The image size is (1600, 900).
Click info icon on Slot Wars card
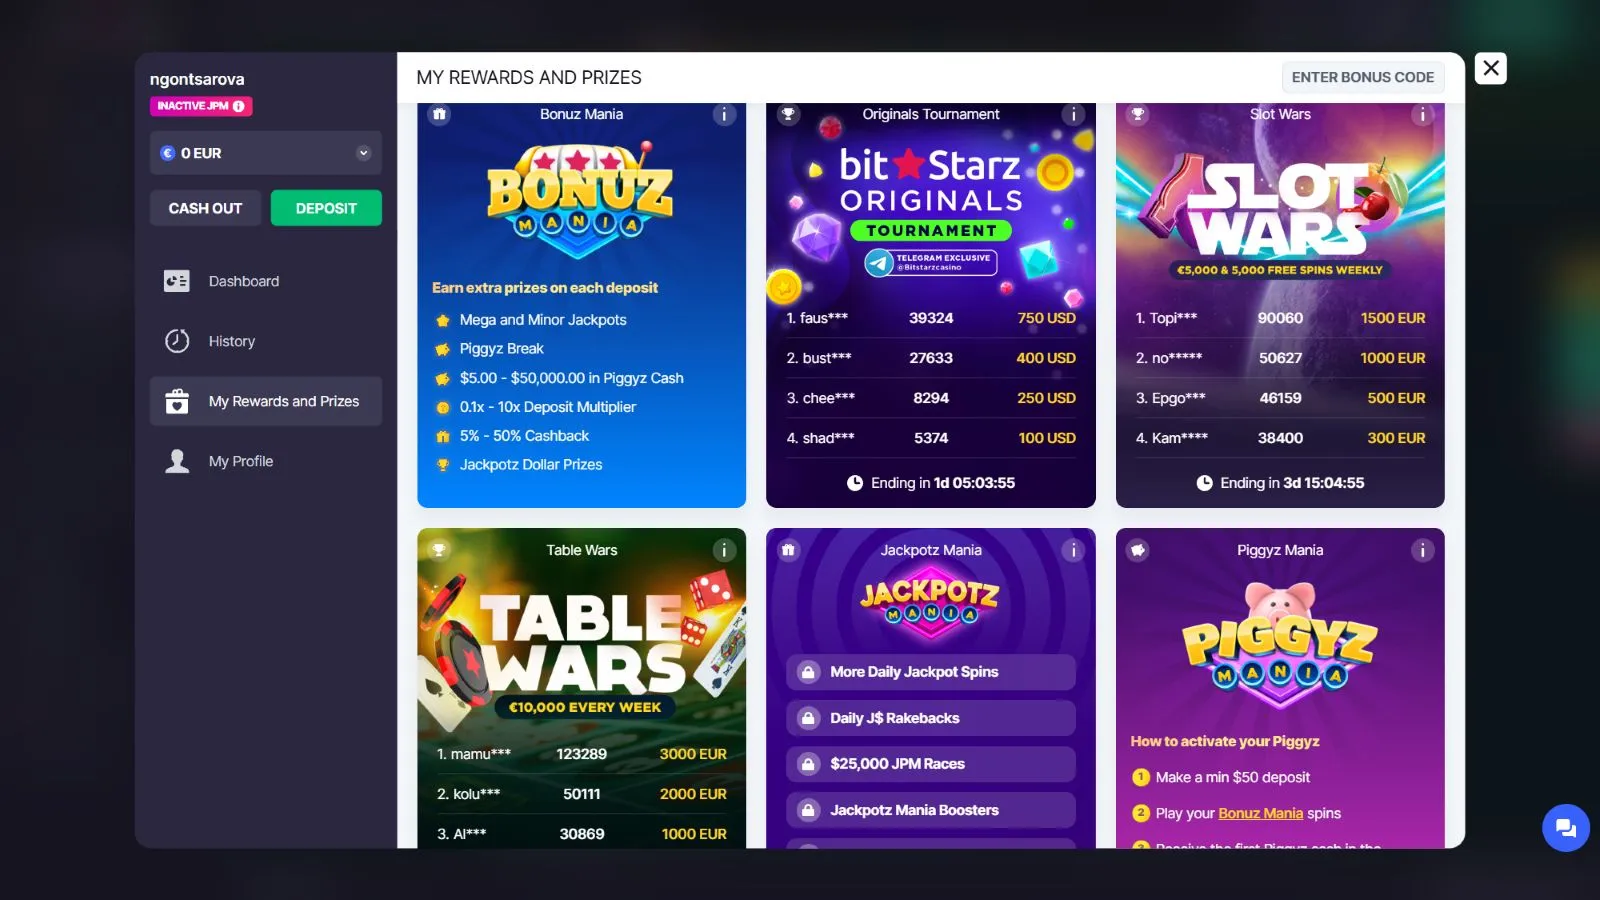pyautogui.click(x=1422, y=114)
